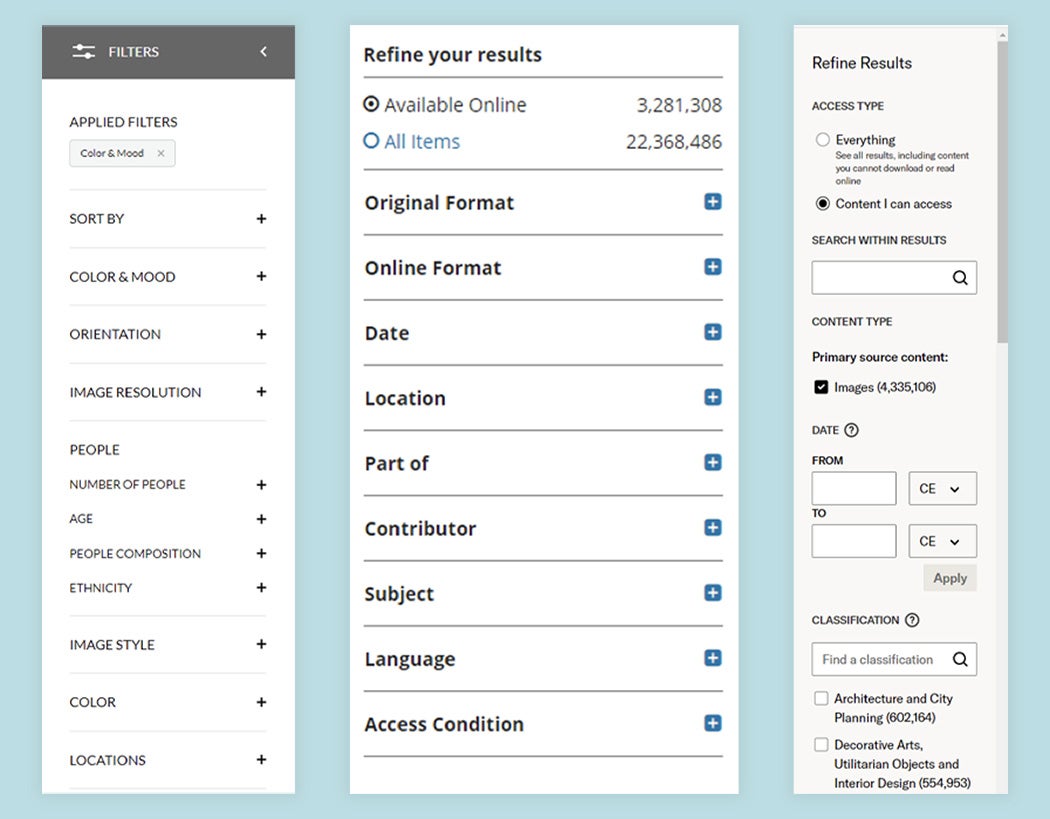Click the FROM date input field
Image resolution: width=1050 pixels, height=819 pixels.
pos(854,489)
